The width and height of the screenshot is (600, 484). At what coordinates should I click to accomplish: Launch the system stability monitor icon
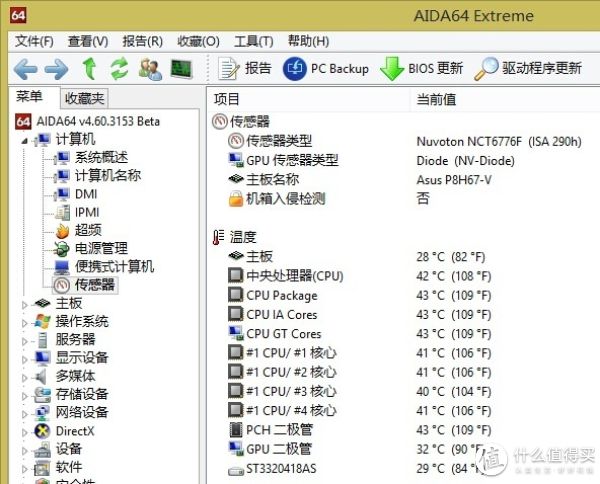click(x=181, y=69)
